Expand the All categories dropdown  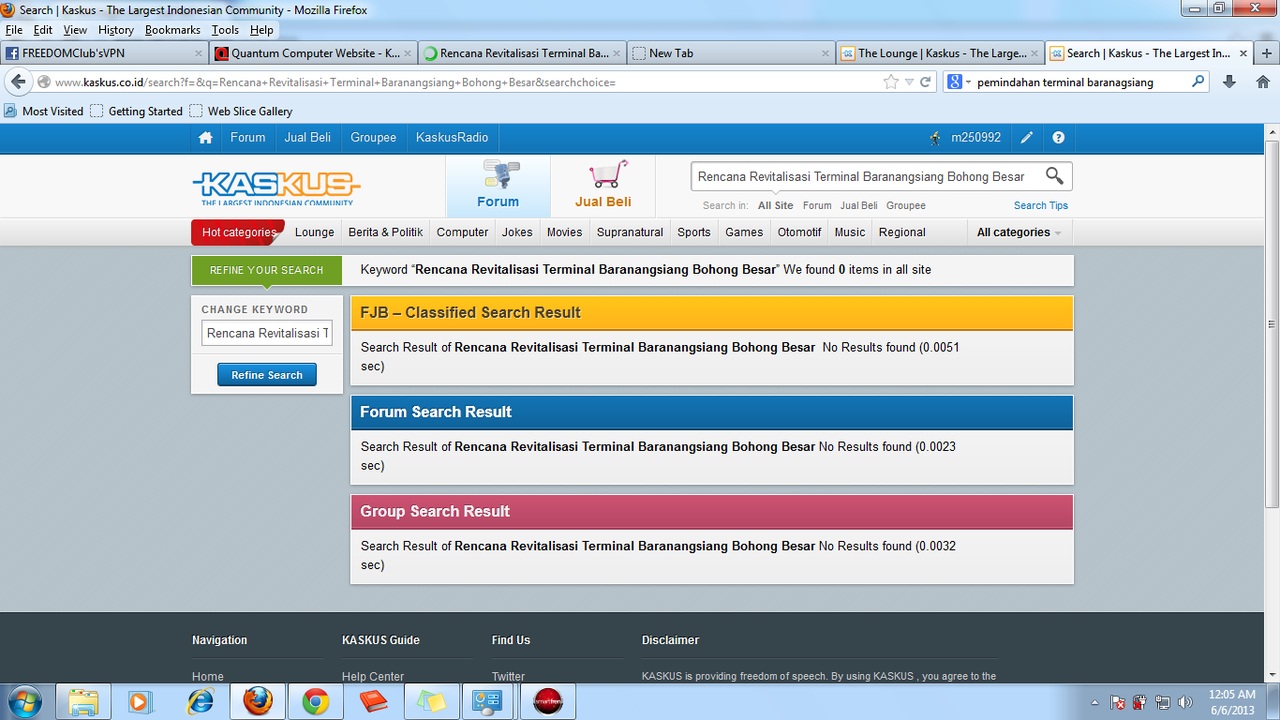[x=1018, y=232]
